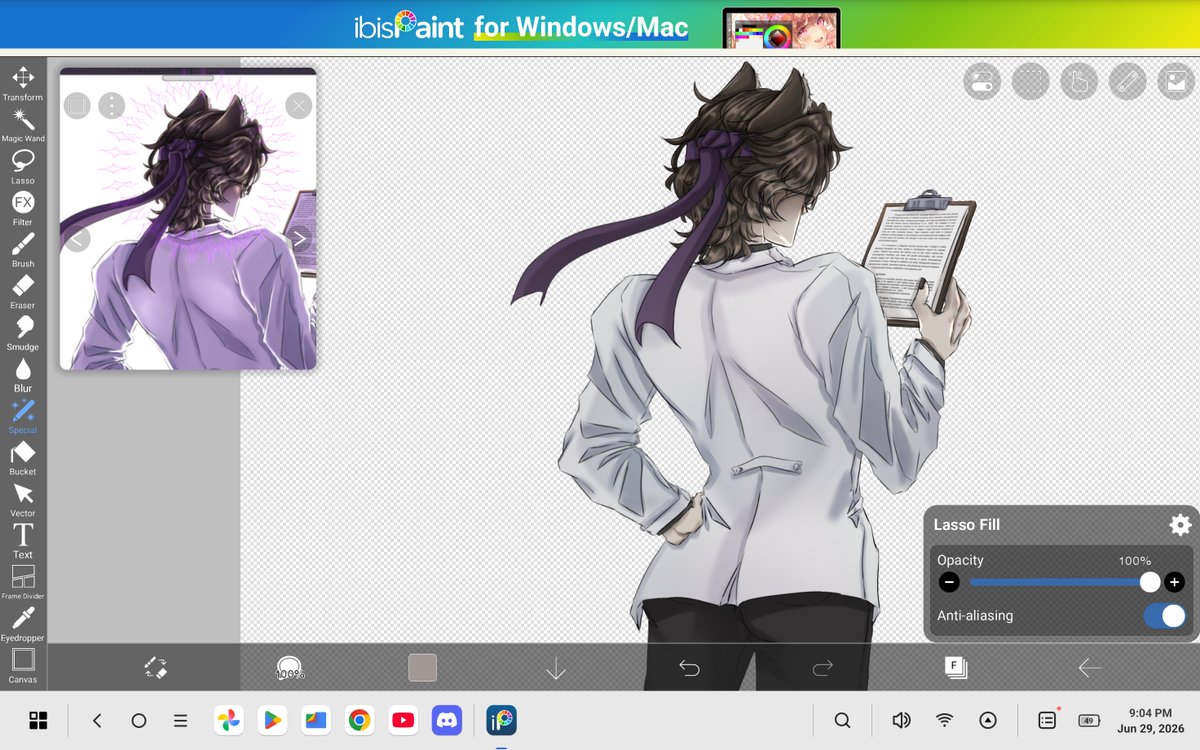Image resolution: width=1200 pixels, height=750 pixels.
Task: Open the ibisPaint for Windows/Mac banner
Action: (x=600, y=25)
